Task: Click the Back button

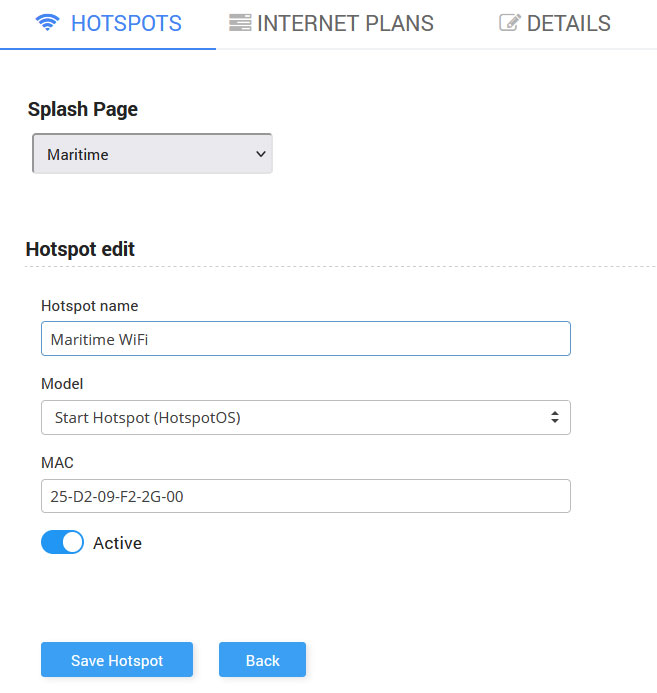Action: coord(262,660)
